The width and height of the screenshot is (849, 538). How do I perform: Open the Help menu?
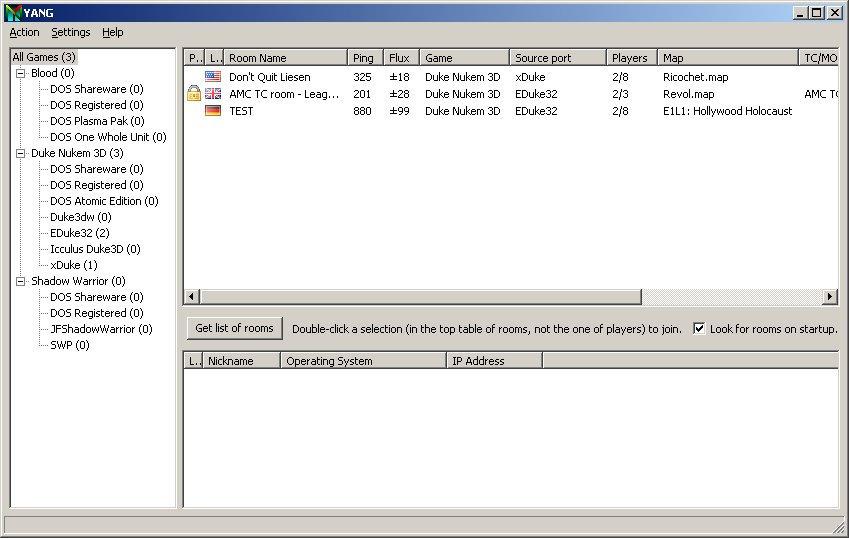(113, 32)
